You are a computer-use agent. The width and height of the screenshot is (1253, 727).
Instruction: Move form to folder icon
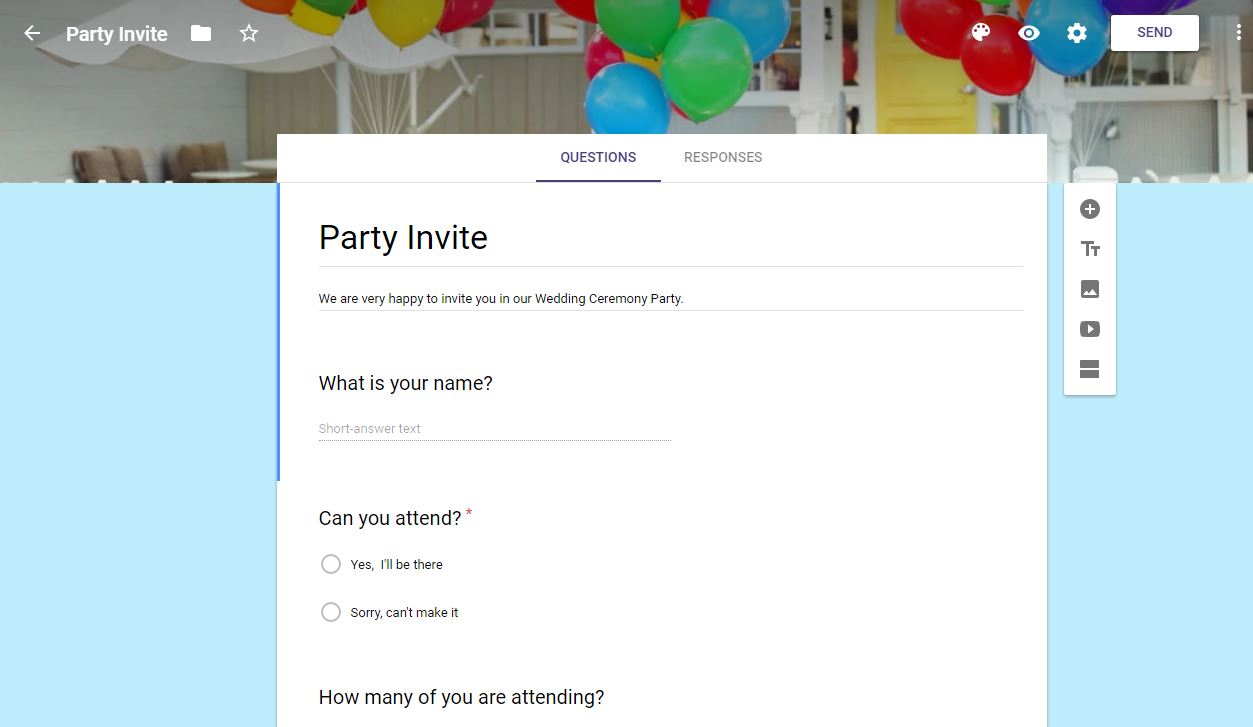pos(201,33)
